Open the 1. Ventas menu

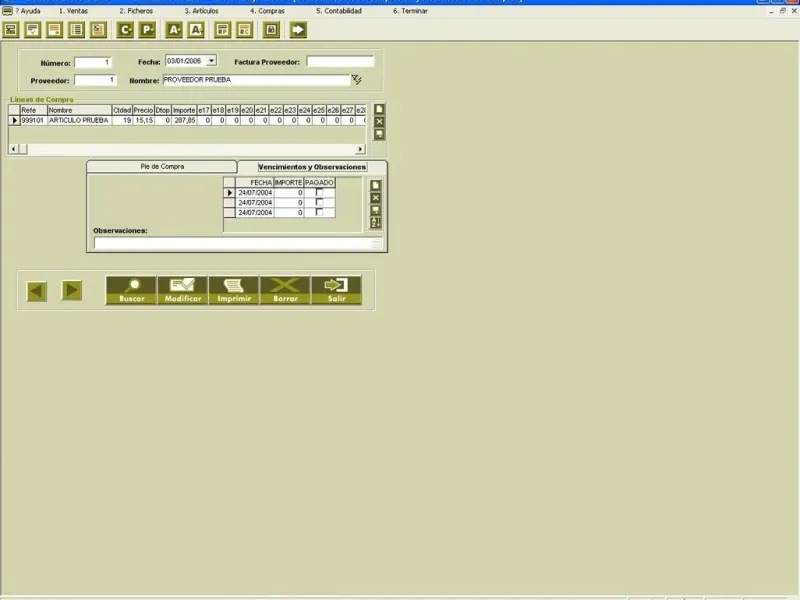(x=73, y=11)
